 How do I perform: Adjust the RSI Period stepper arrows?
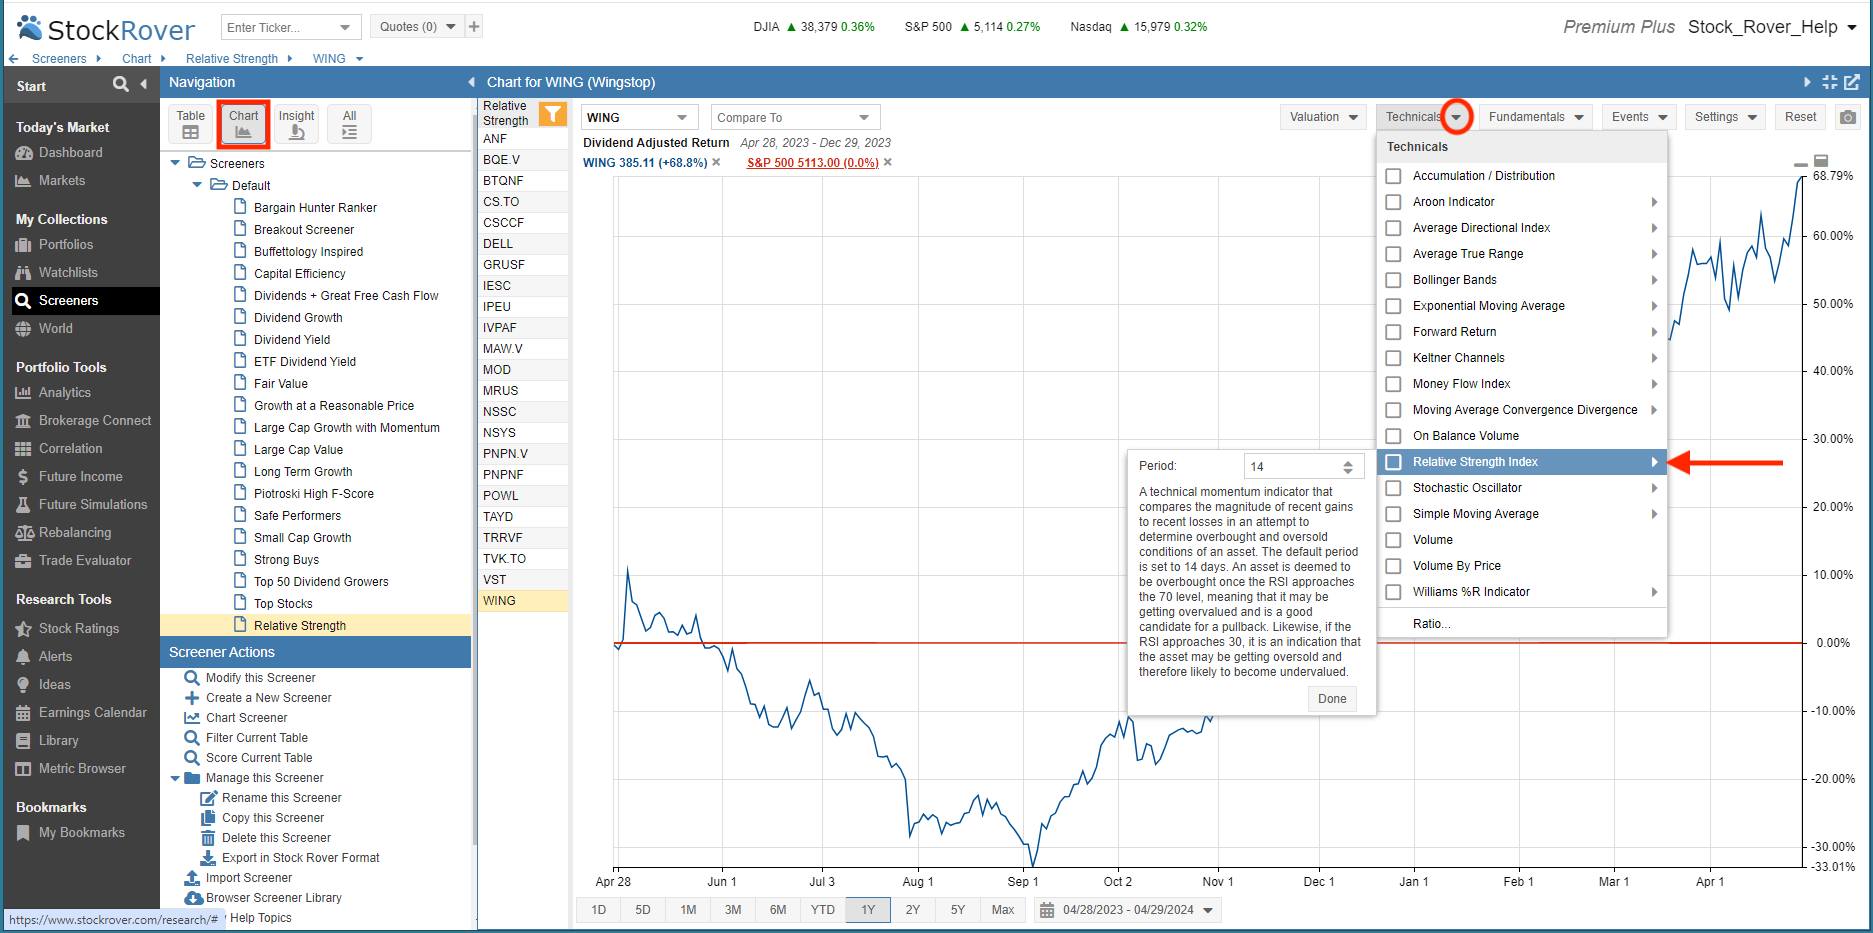tap(1348, 467)
